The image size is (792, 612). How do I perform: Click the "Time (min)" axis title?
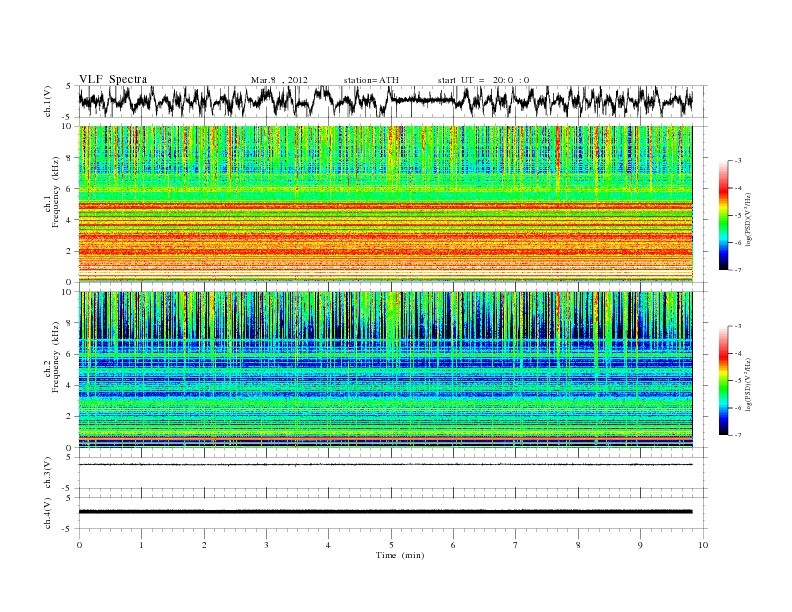click(400, 555)
